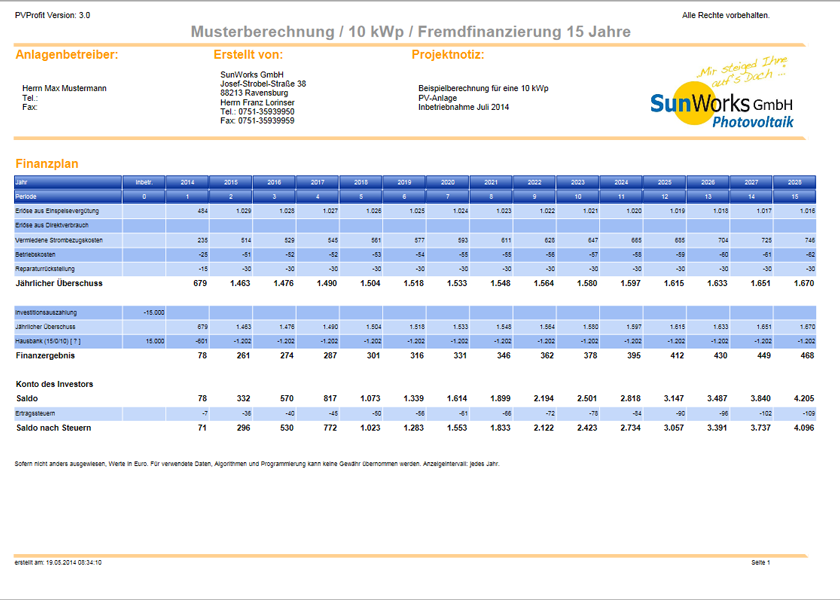Select the "Vermiedene Strombezugskosten" row label
Screen dimensions: 840x600
tap(59, 241)
